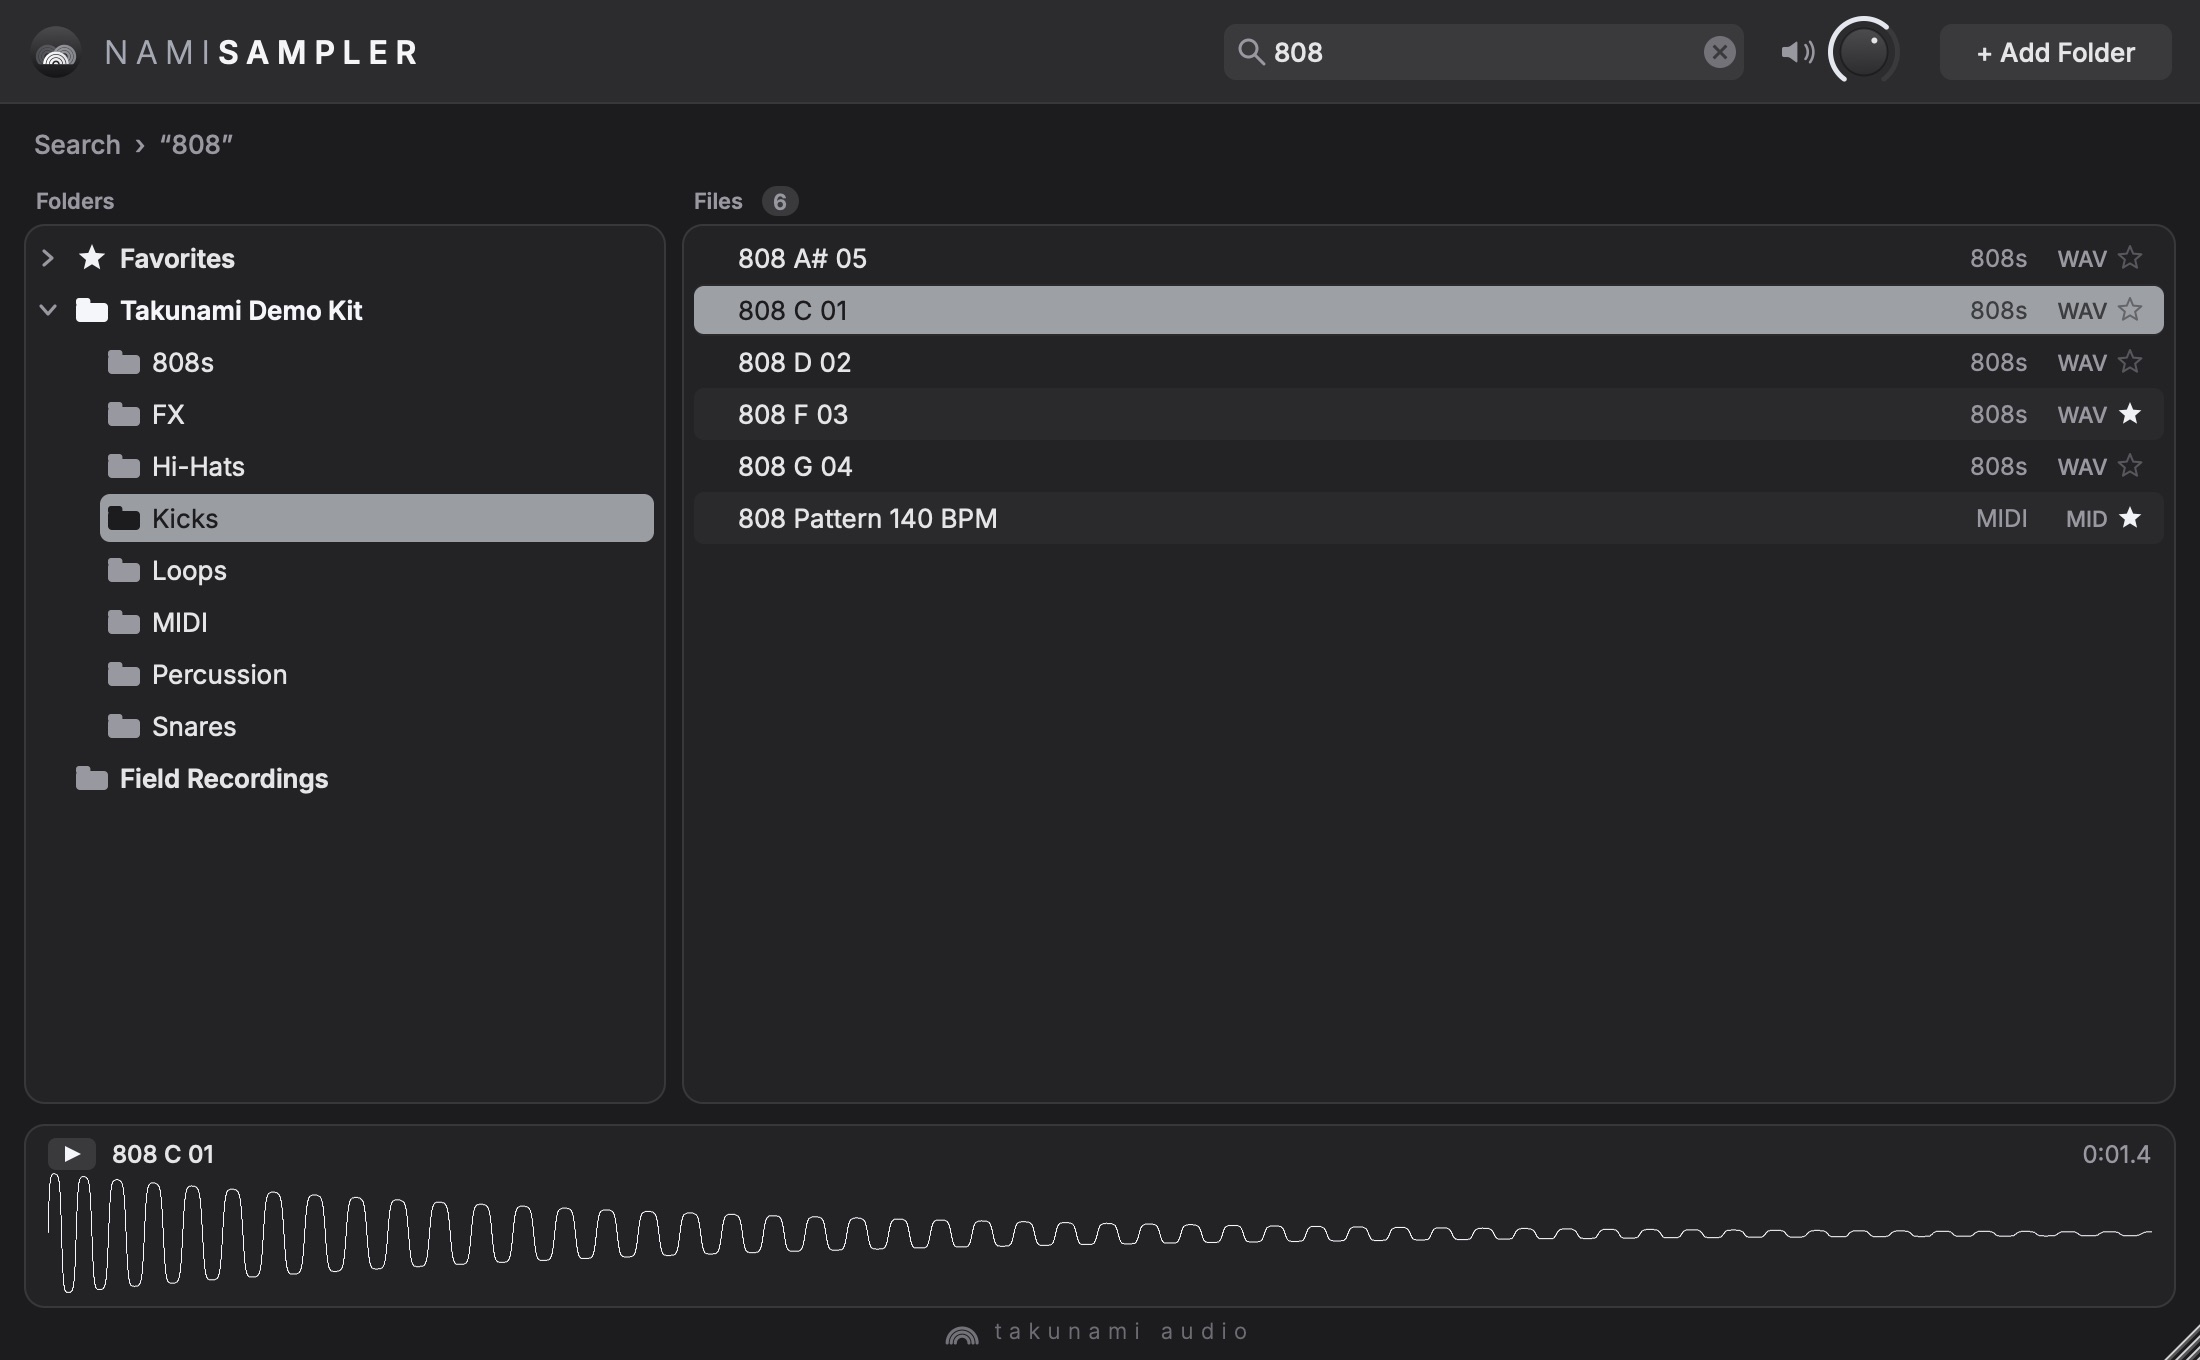Screen dimensions: 2200x1360
Task: Select the 808 G 04 file name
Action: [x=795, y=466]
